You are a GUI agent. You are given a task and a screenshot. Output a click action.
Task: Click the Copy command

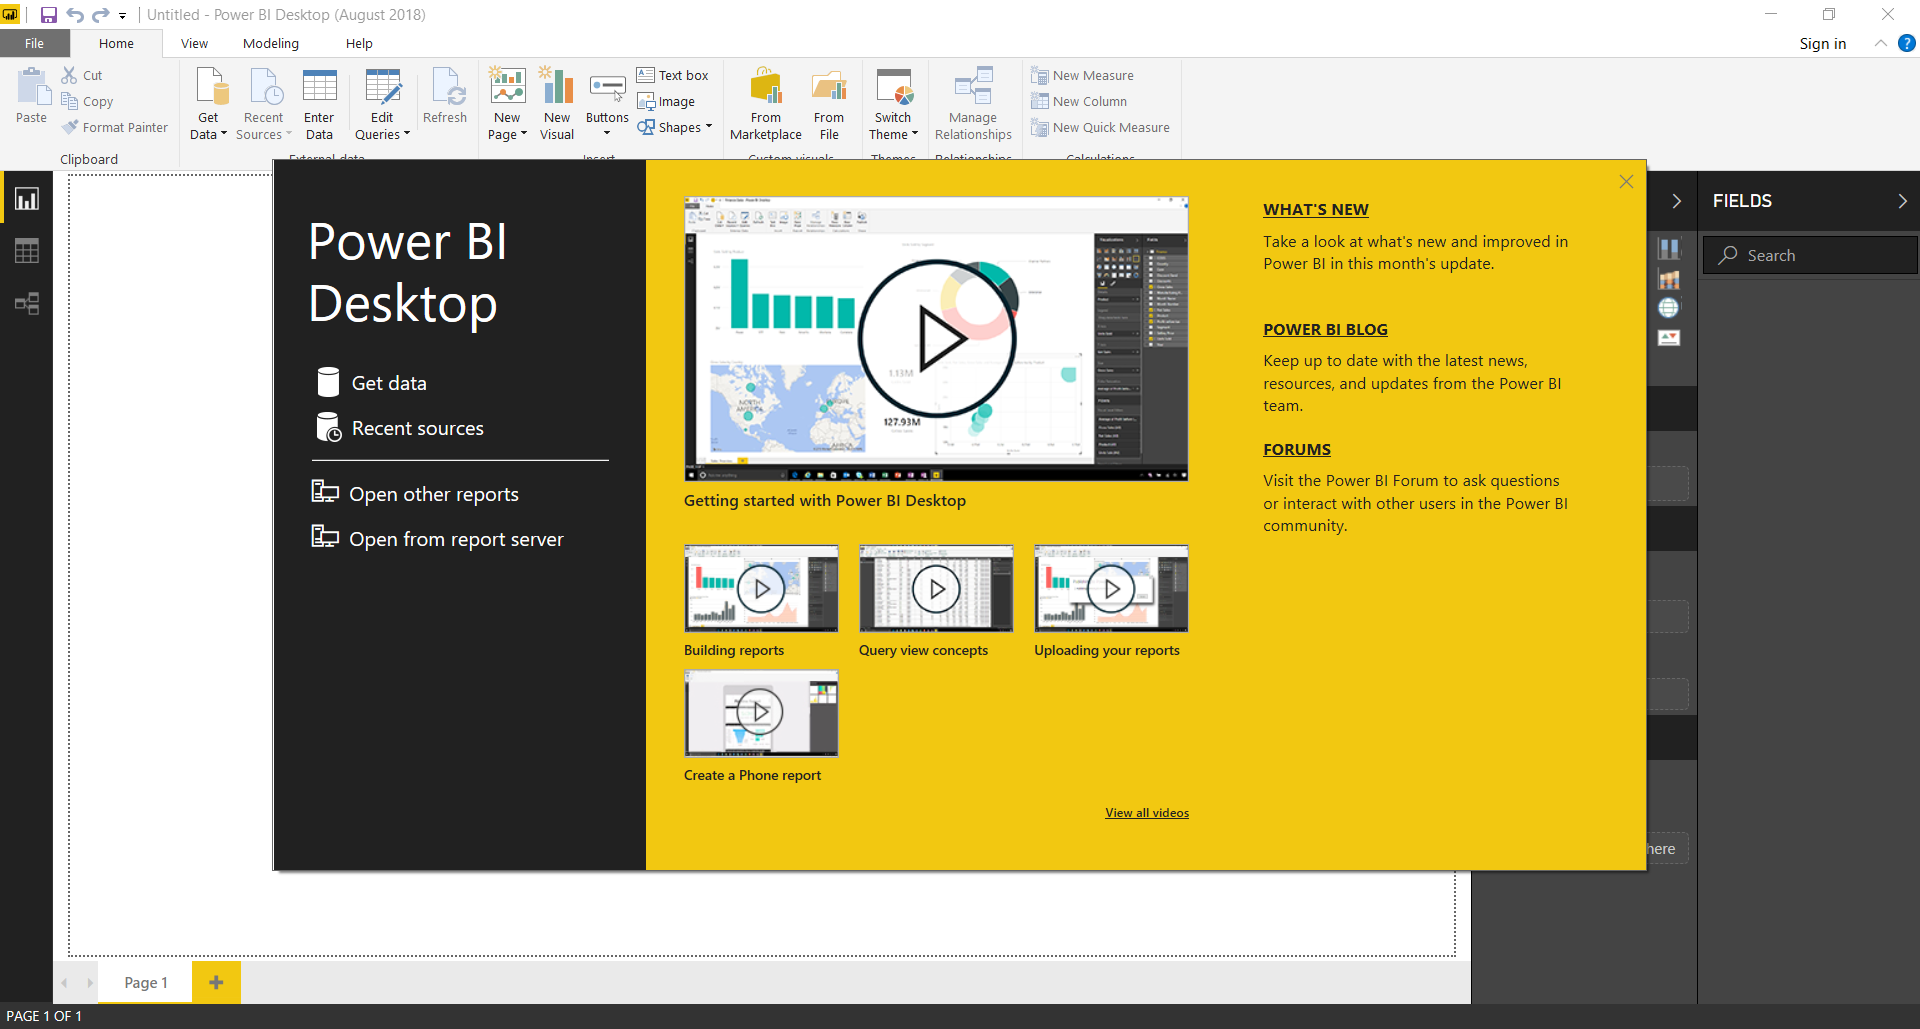pyautogui.click(x=87, y=101)
